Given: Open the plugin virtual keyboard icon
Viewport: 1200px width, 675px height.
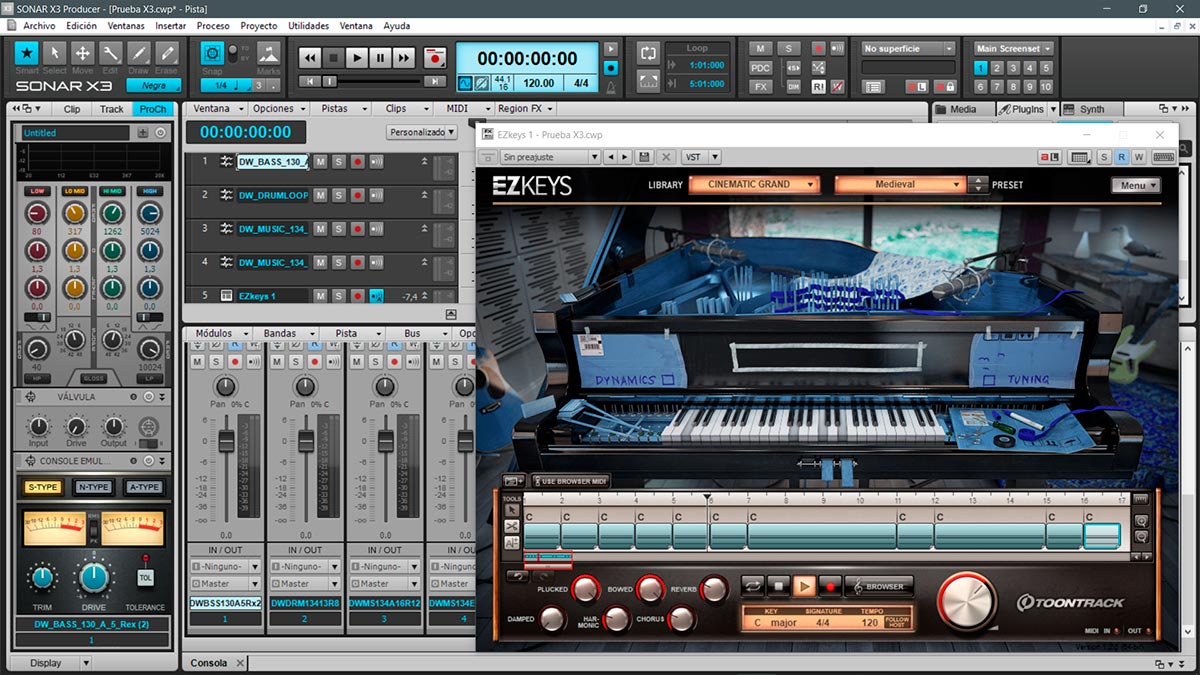Looking at the screenshot, I should pos(1163,157).
